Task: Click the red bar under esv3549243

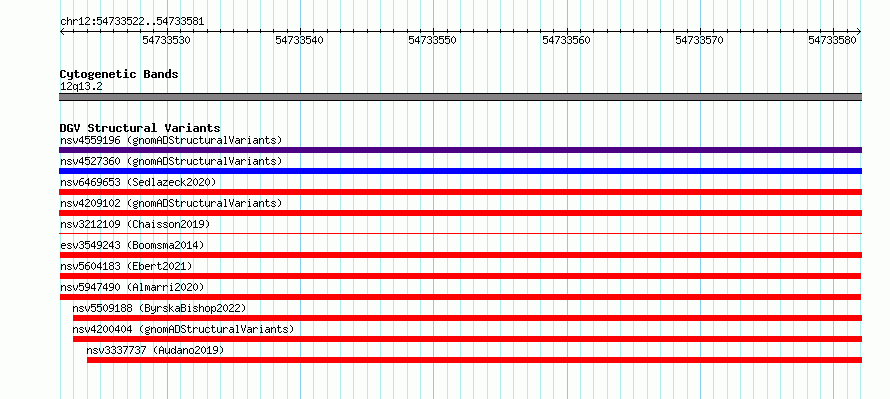Action: point(460,255)
